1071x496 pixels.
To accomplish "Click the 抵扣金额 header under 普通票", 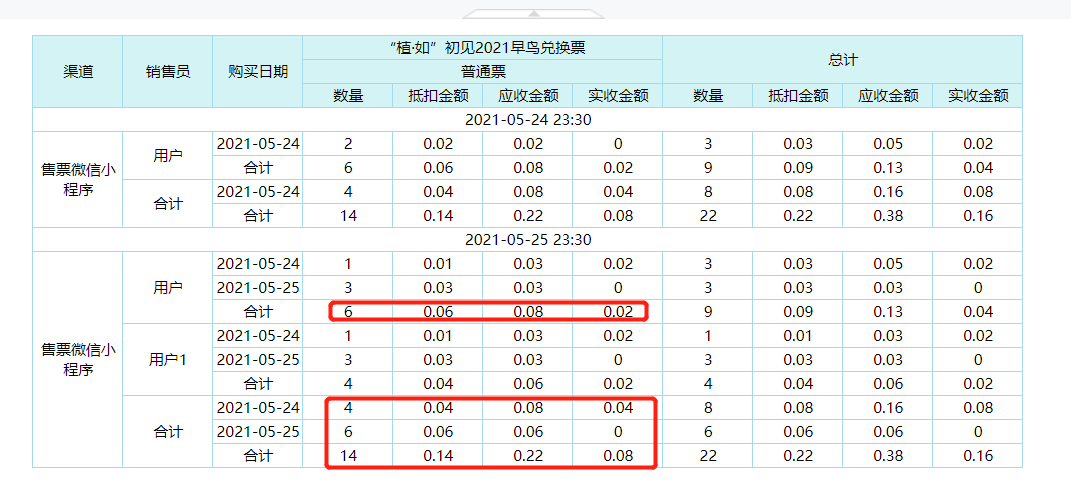I will pos(437,96).
